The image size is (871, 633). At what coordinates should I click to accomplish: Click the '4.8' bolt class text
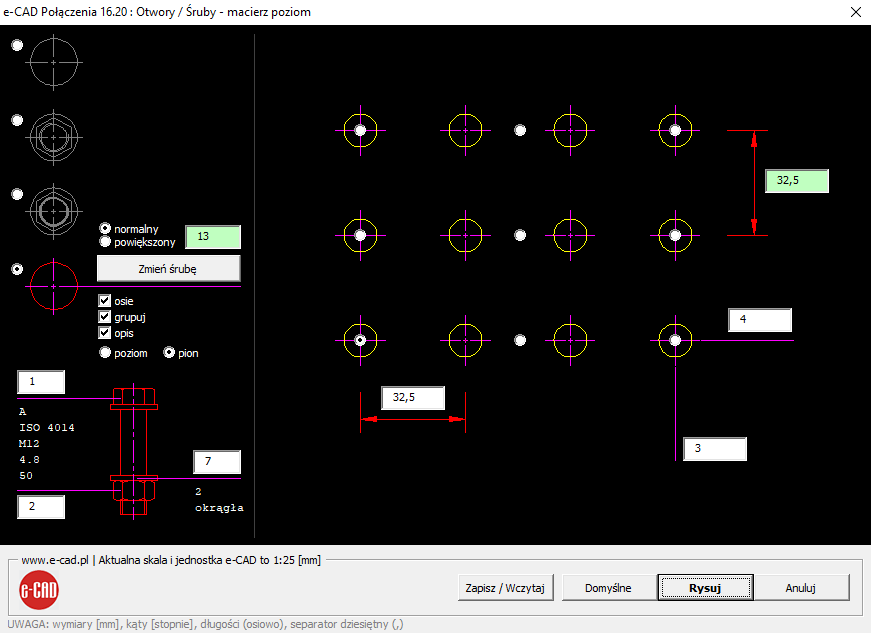29,460
